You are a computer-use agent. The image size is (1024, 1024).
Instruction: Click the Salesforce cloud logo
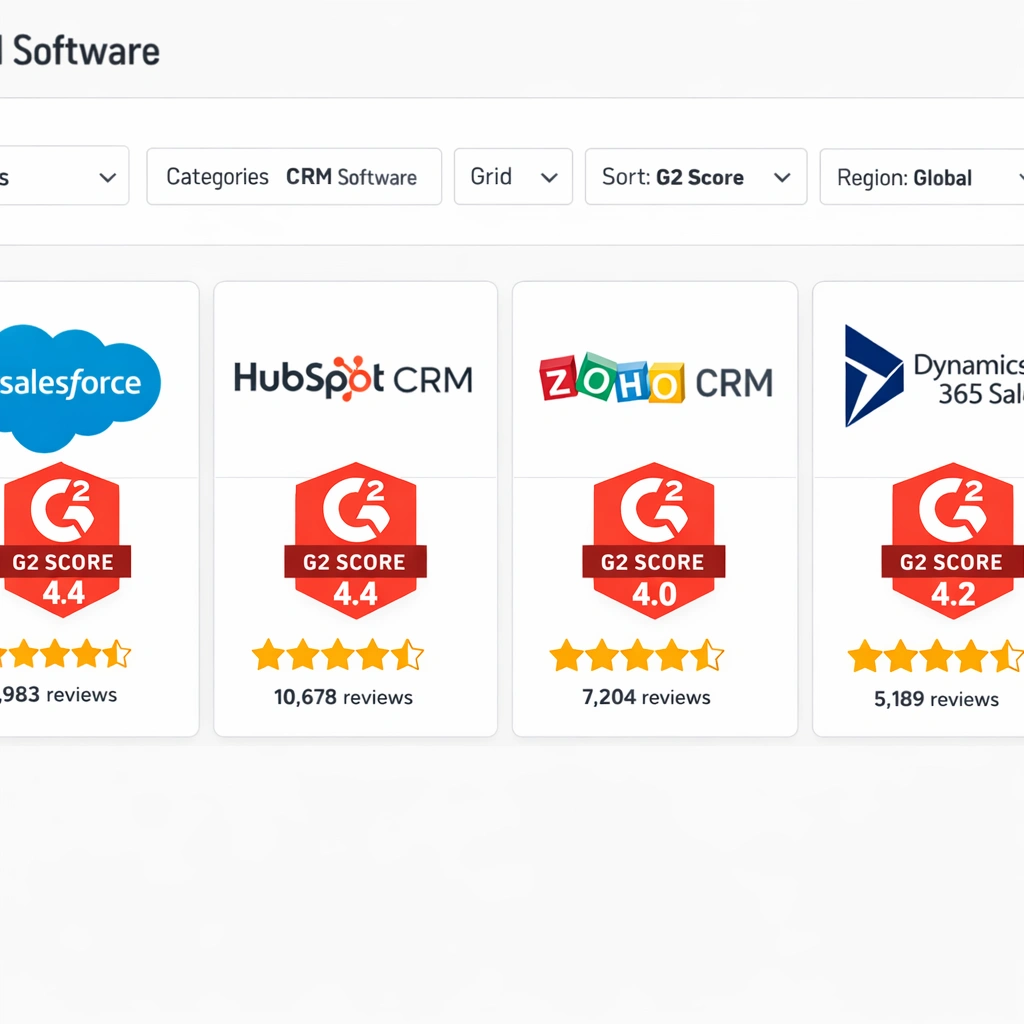(75, 385)
